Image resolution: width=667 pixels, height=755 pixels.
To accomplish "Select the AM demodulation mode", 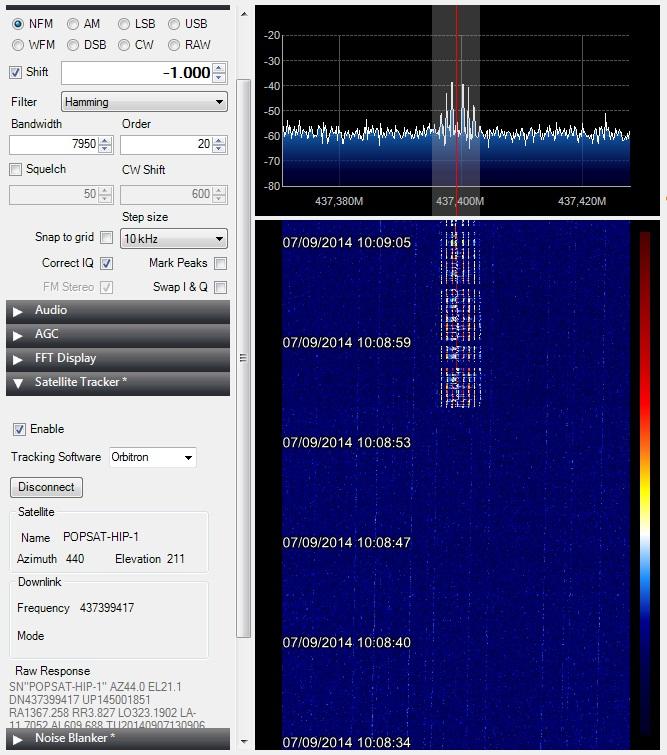I will pos(74,24).
